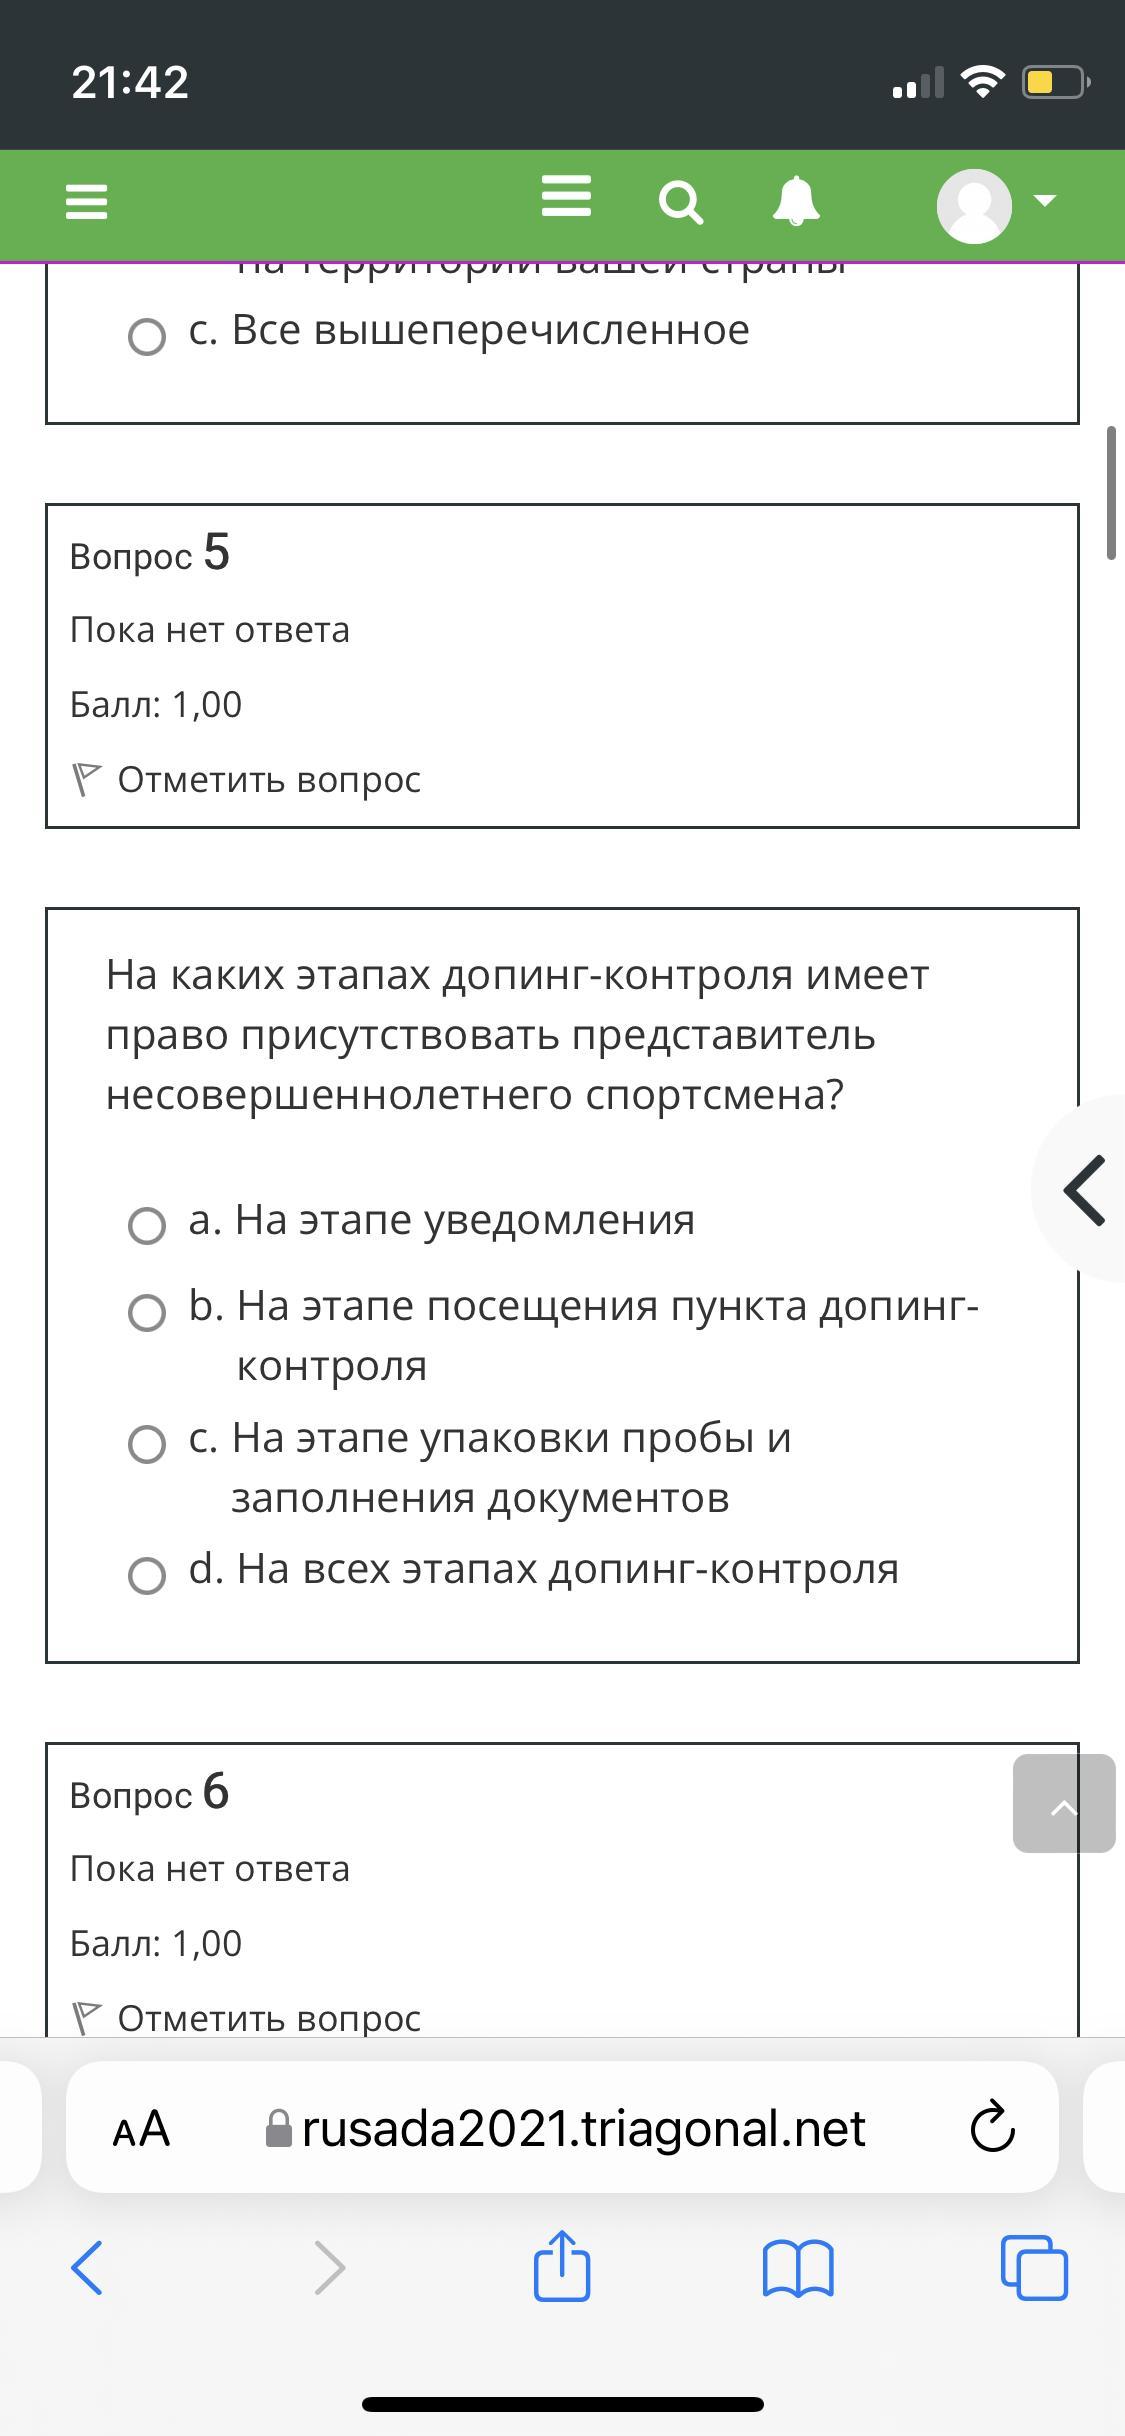Expand the user menu dropdown arrow
Image resolution: width=1125 pixels, height=2436 pixels.
coord(1044,201)
